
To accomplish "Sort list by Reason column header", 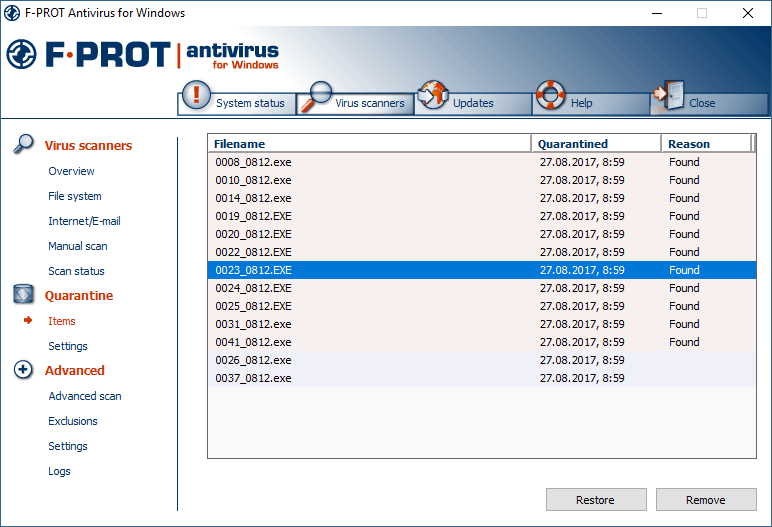I will 706,144.
